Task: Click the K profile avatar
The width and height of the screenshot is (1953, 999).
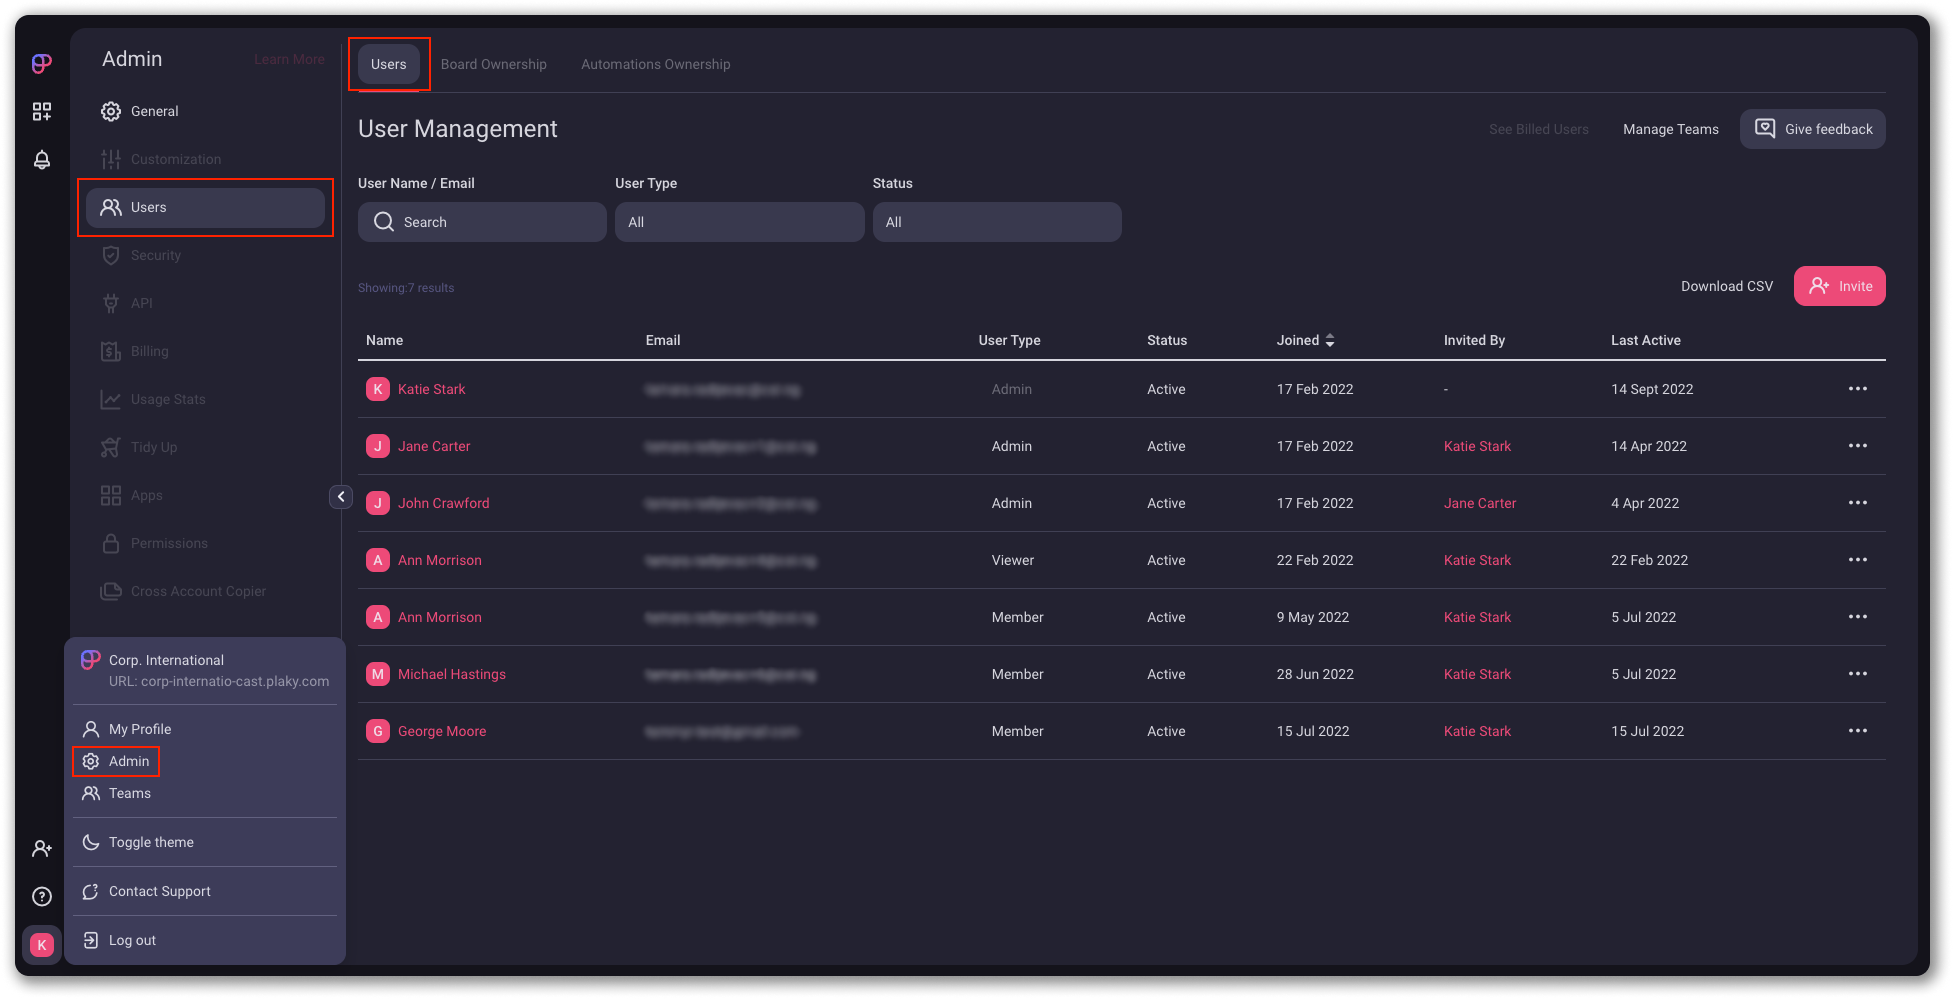Action: 41,944
